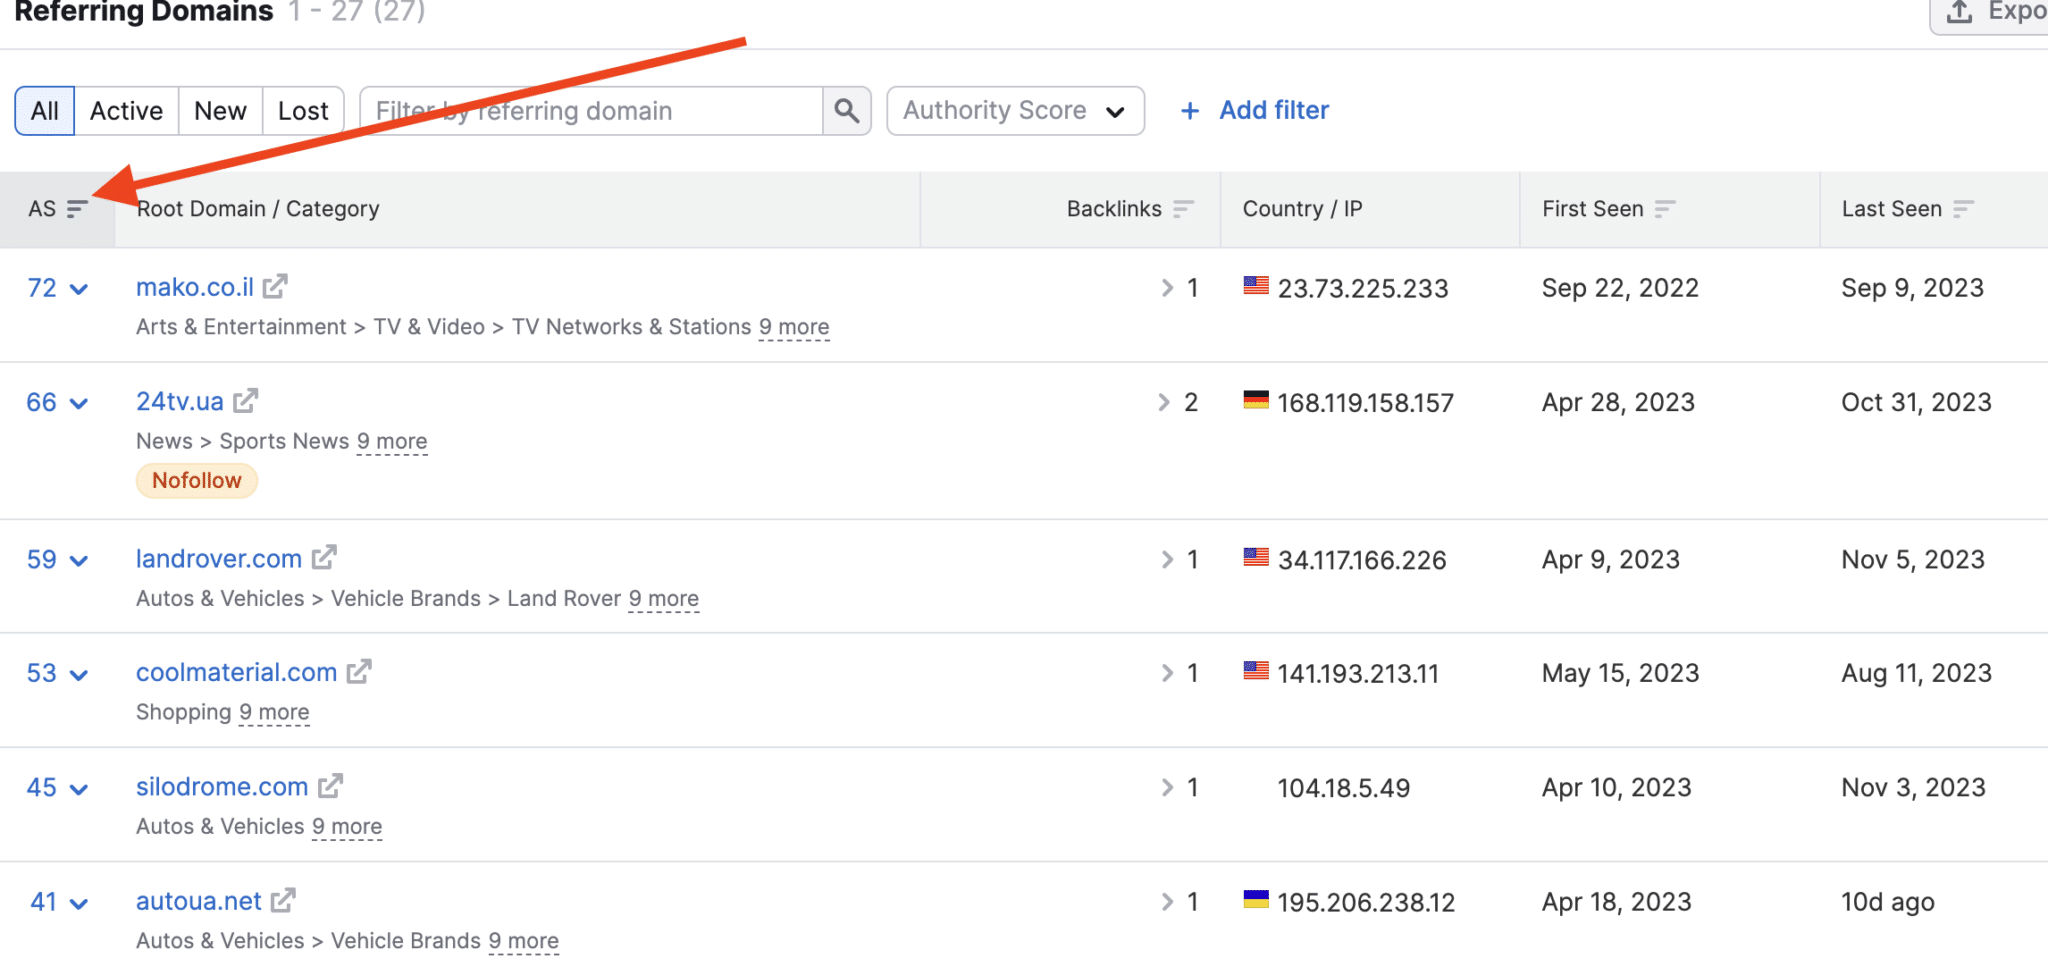Image resolution: width=2048 pixels, height=967 pixels.
Task: Click German flag next to 168.119.158.157
Action: click(1256, 399)
